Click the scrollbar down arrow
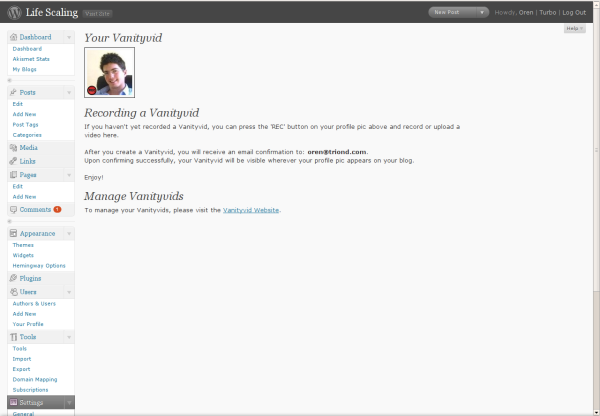 (596, 413)
